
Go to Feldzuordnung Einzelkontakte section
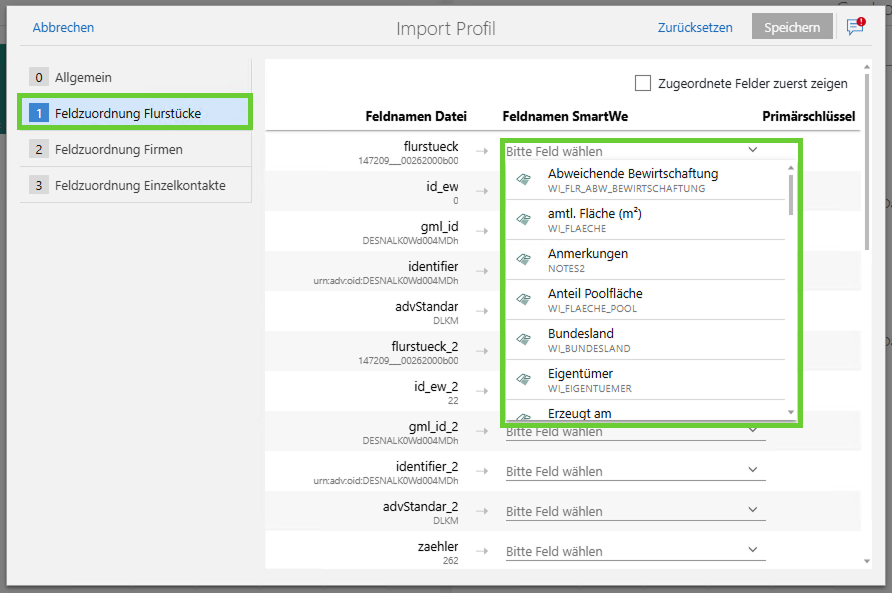(x=139, y=185)
